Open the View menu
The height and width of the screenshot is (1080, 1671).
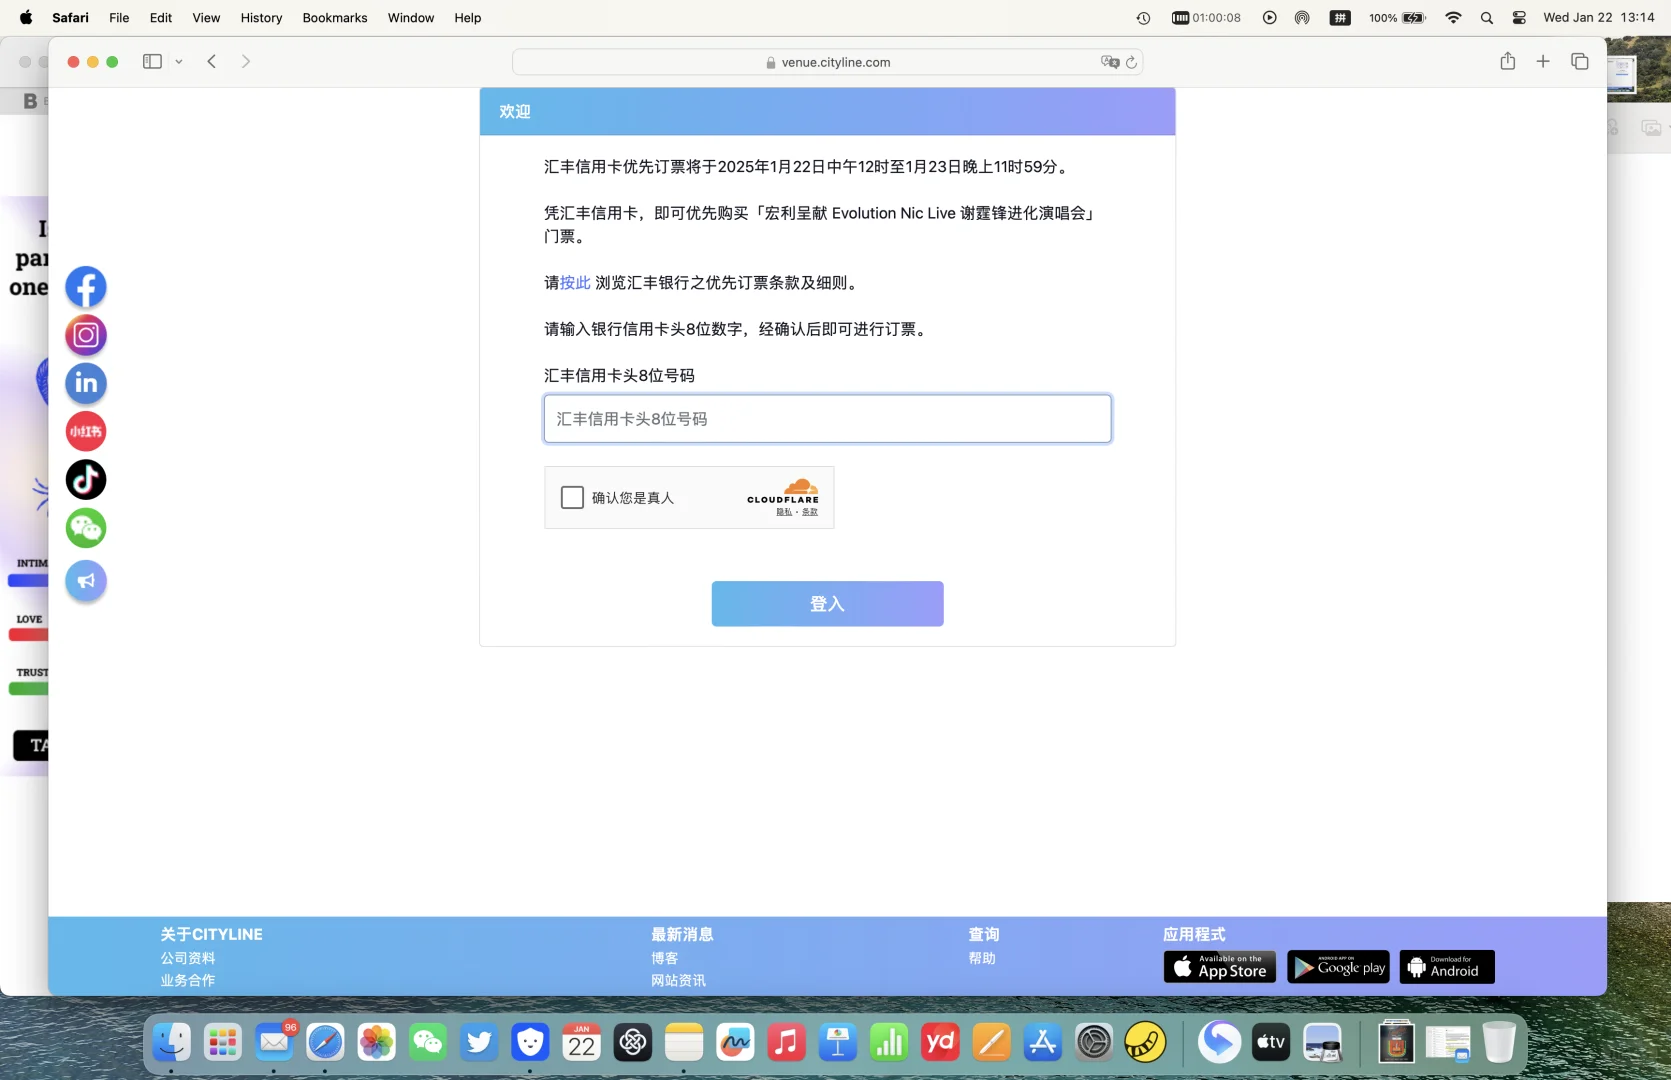point(206,18)
